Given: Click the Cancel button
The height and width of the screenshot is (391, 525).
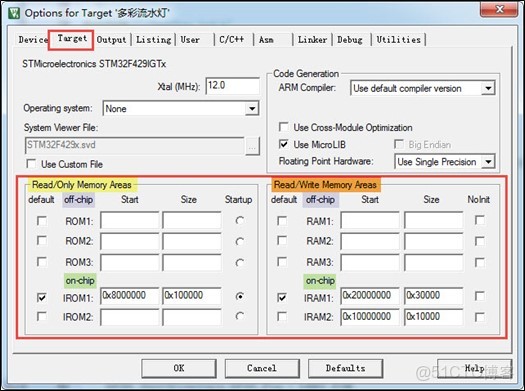Looking at the screenshot, I should point(262,368).
